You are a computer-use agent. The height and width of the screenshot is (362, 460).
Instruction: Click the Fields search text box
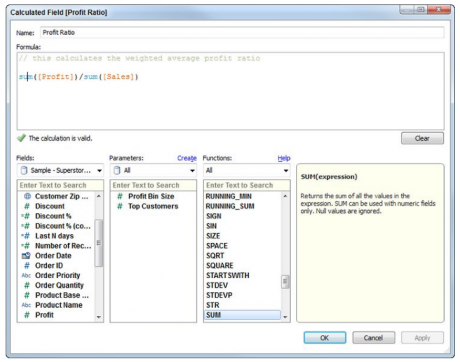click(x=60, y=185)
